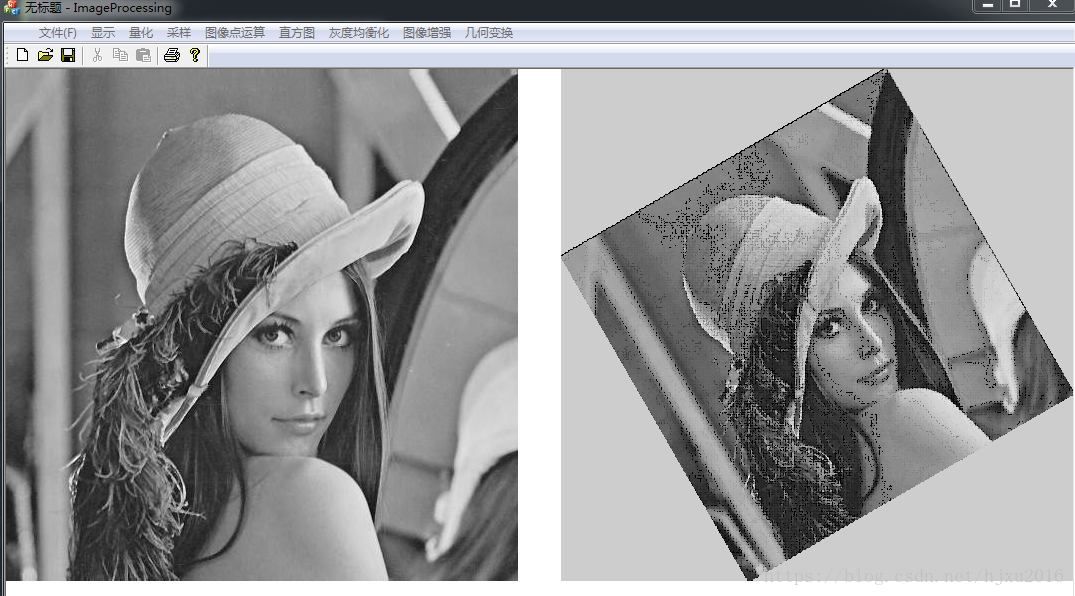The image size is (1075, 596).
Task: Open the 图像点运算 menu
Action: coord(234,33)
